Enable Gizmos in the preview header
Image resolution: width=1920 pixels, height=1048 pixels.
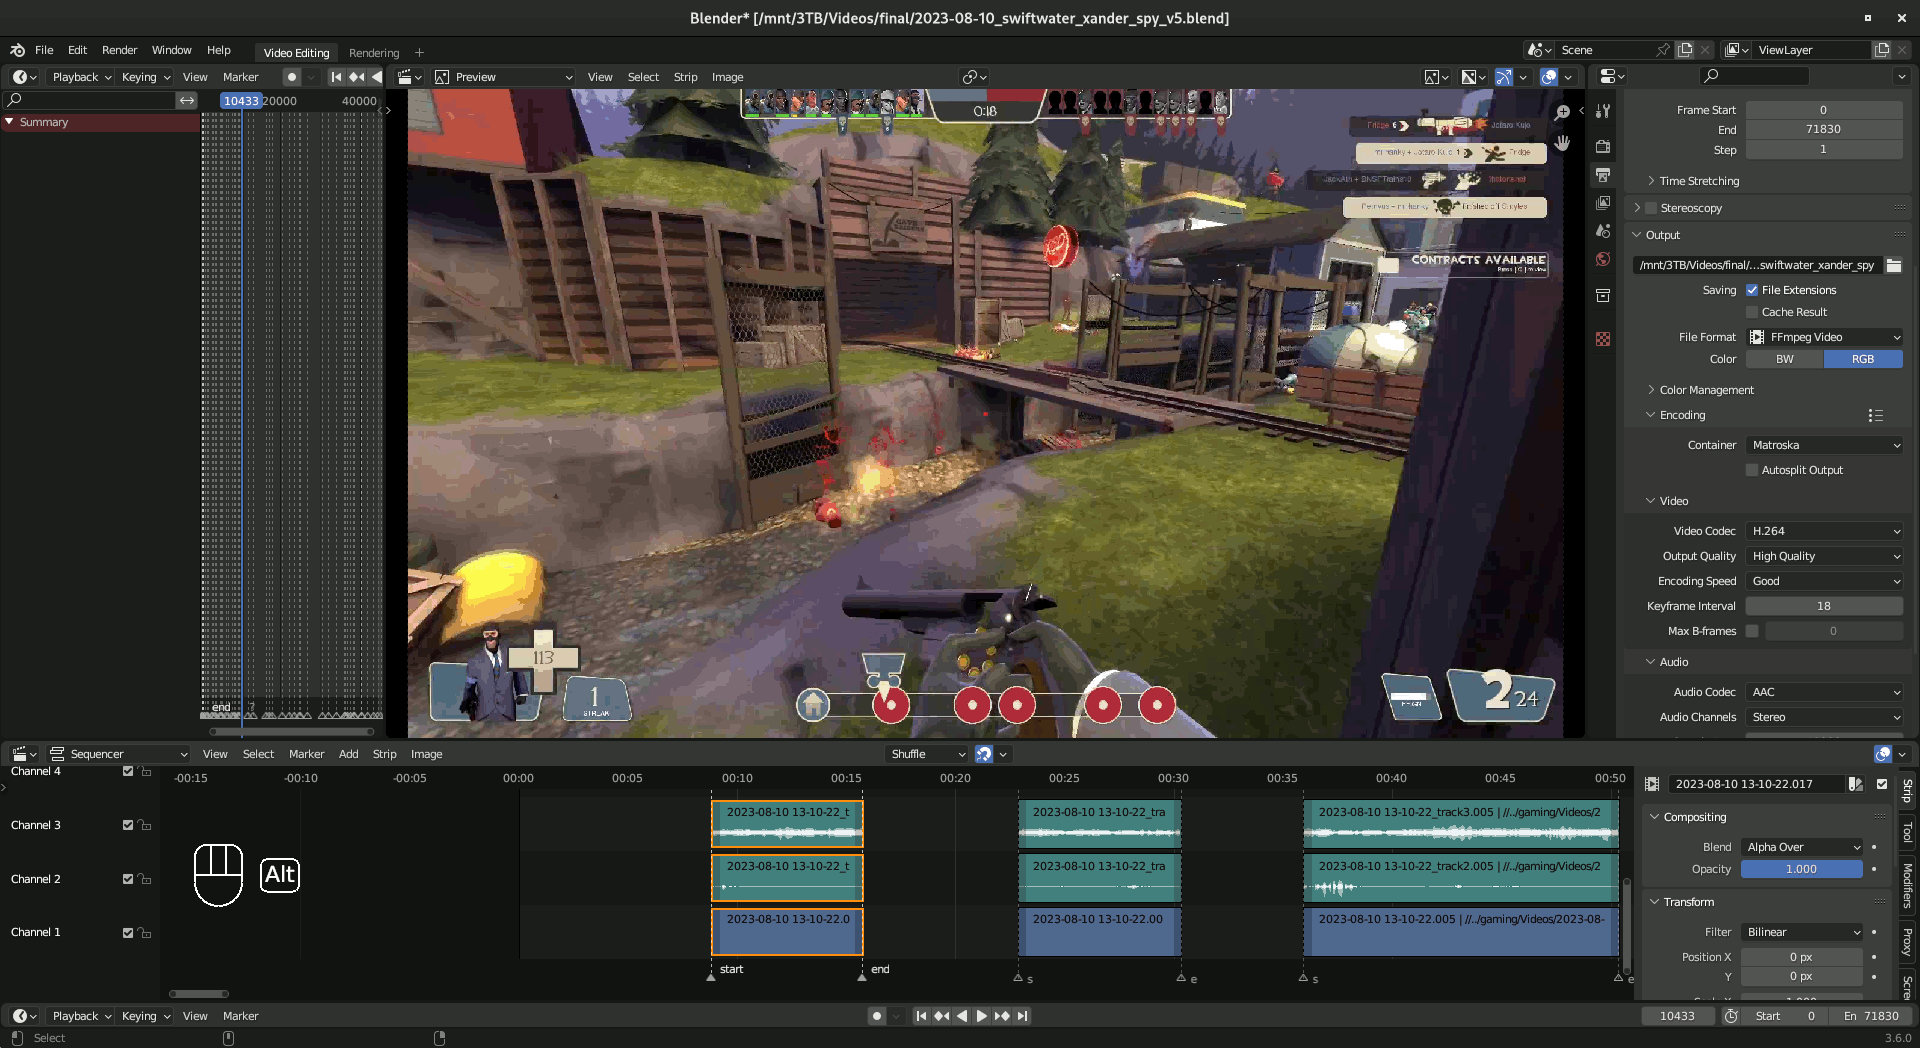[1503, 76]
